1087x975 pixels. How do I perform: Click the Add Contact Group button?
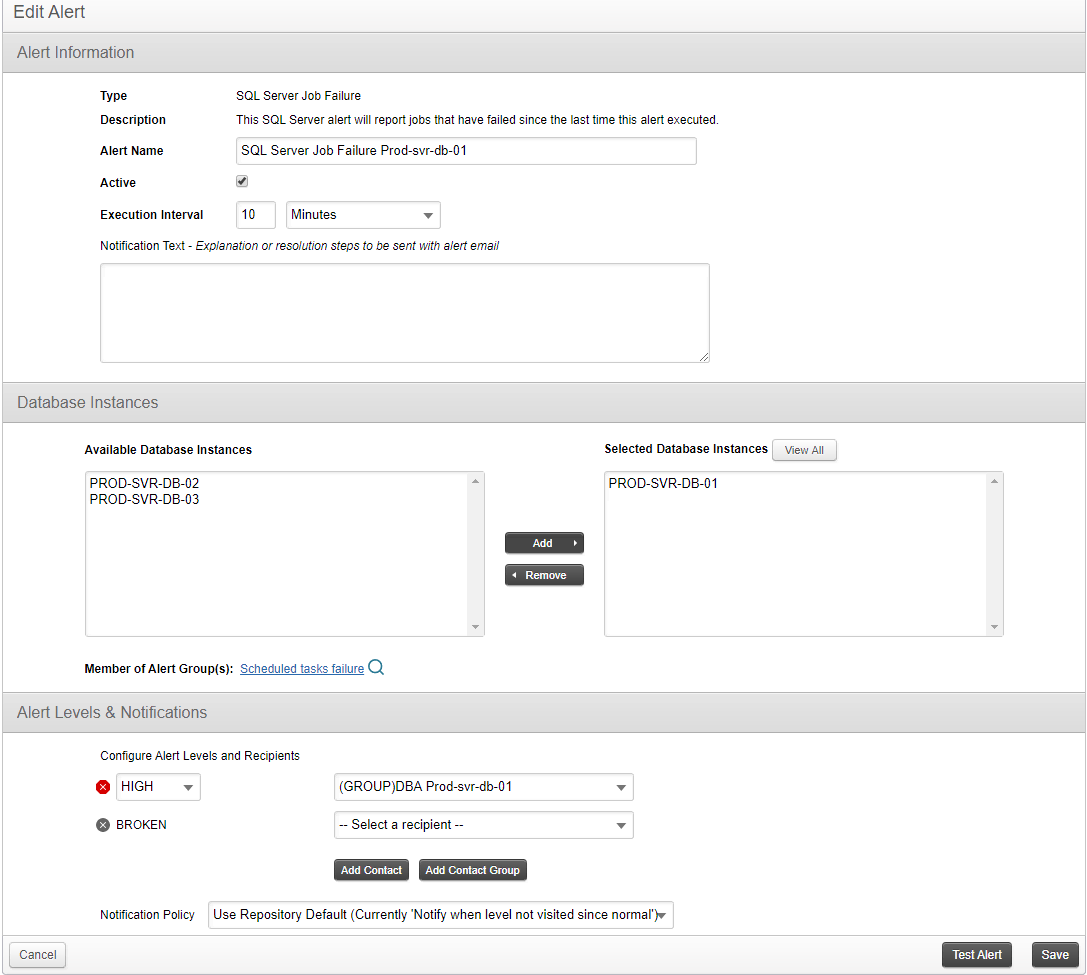473,870
